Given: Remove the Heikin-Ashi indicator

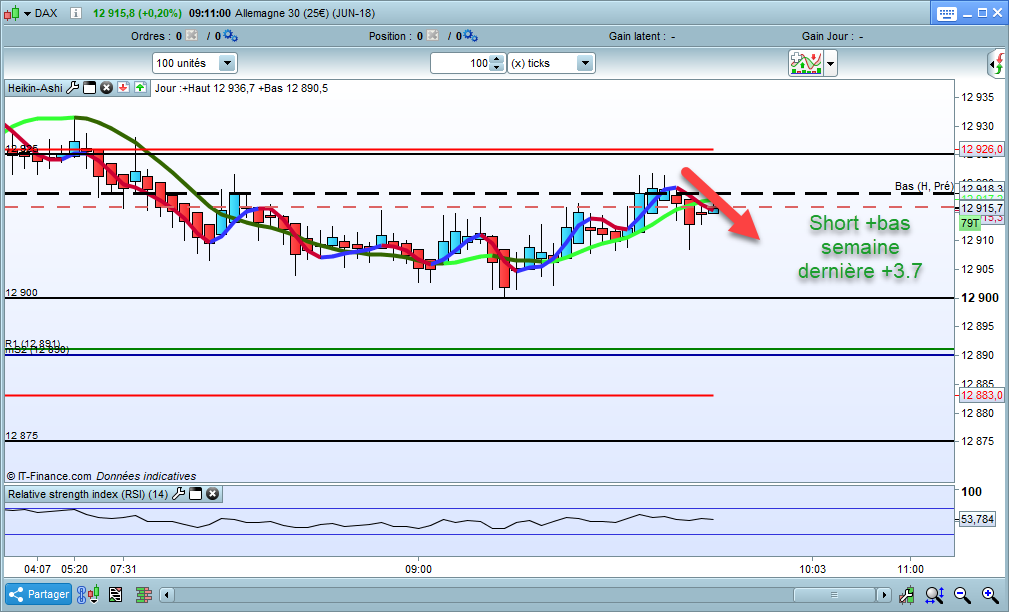Looking at the screenshot, I should (x=107, y=88).
